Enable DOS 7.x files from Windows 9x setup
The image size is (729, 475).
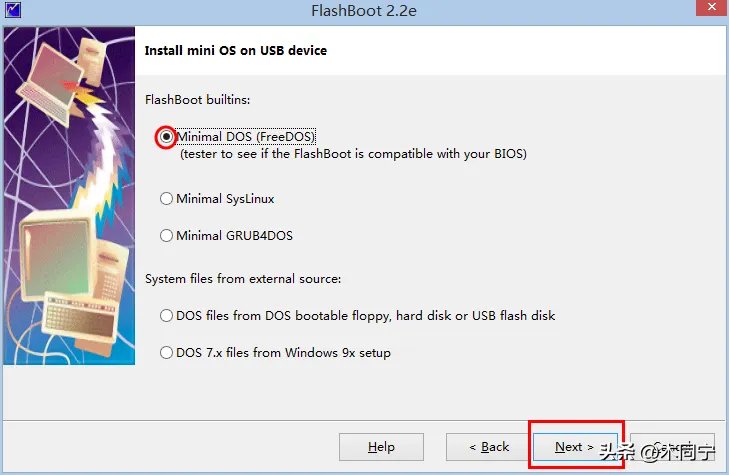tap(166, 353)
